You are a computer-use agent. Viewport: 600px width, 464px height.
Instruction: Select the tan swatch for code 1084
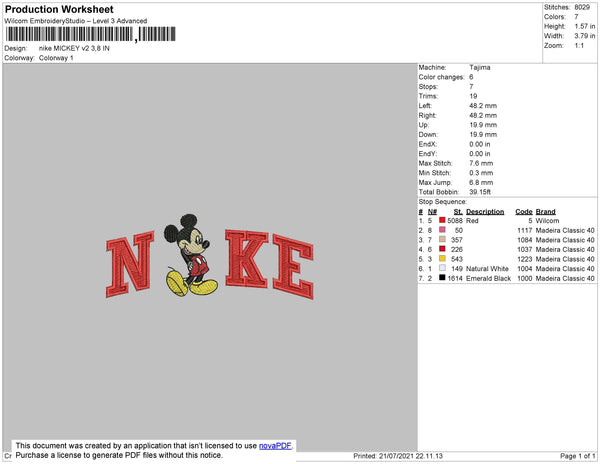pos(442,239)
